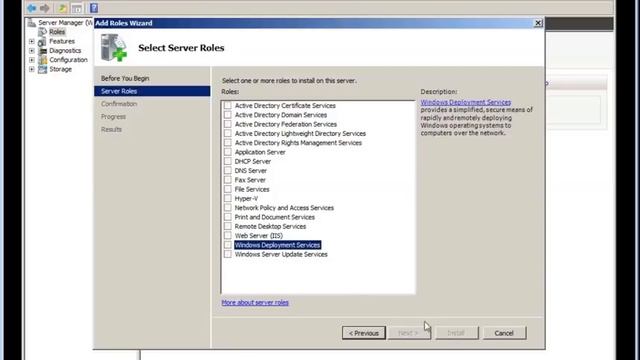Open the More about server roles link
640x360 pixels.
tap(255, 302)
